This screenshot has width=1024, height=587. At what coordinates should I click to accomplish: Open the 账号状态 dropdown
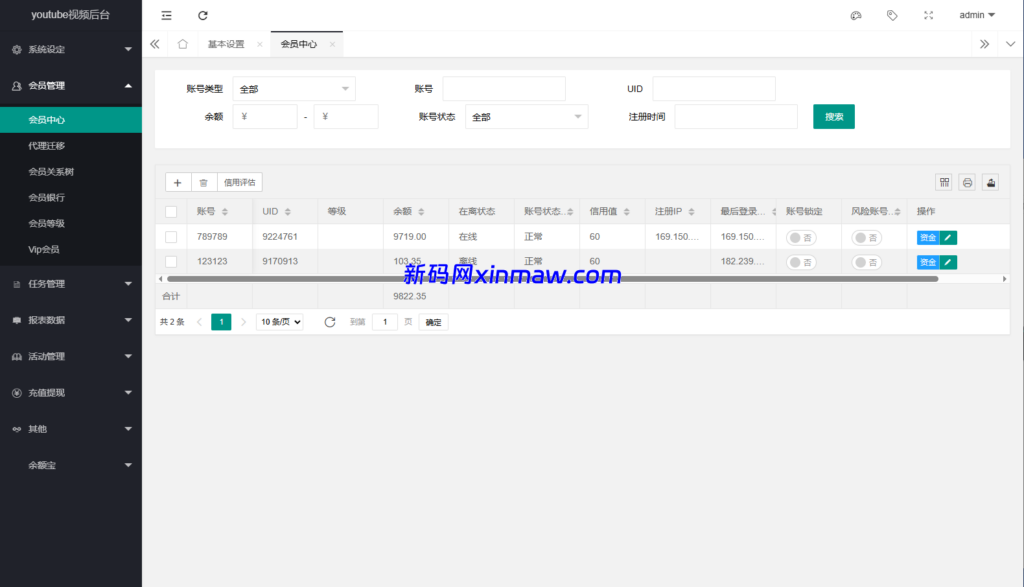526,117
